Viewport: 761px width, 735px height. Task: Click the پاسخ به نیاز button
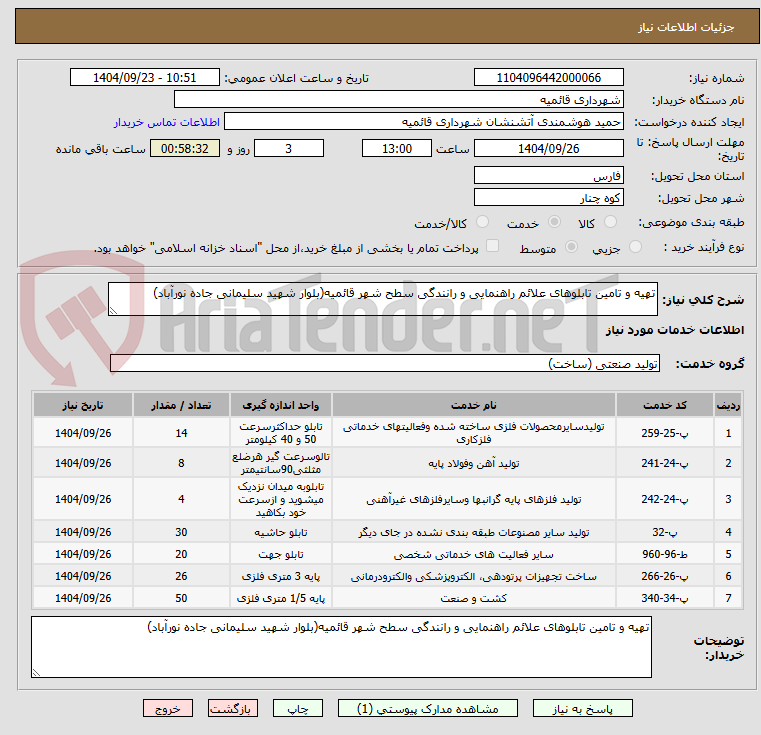tap(582, 708)
